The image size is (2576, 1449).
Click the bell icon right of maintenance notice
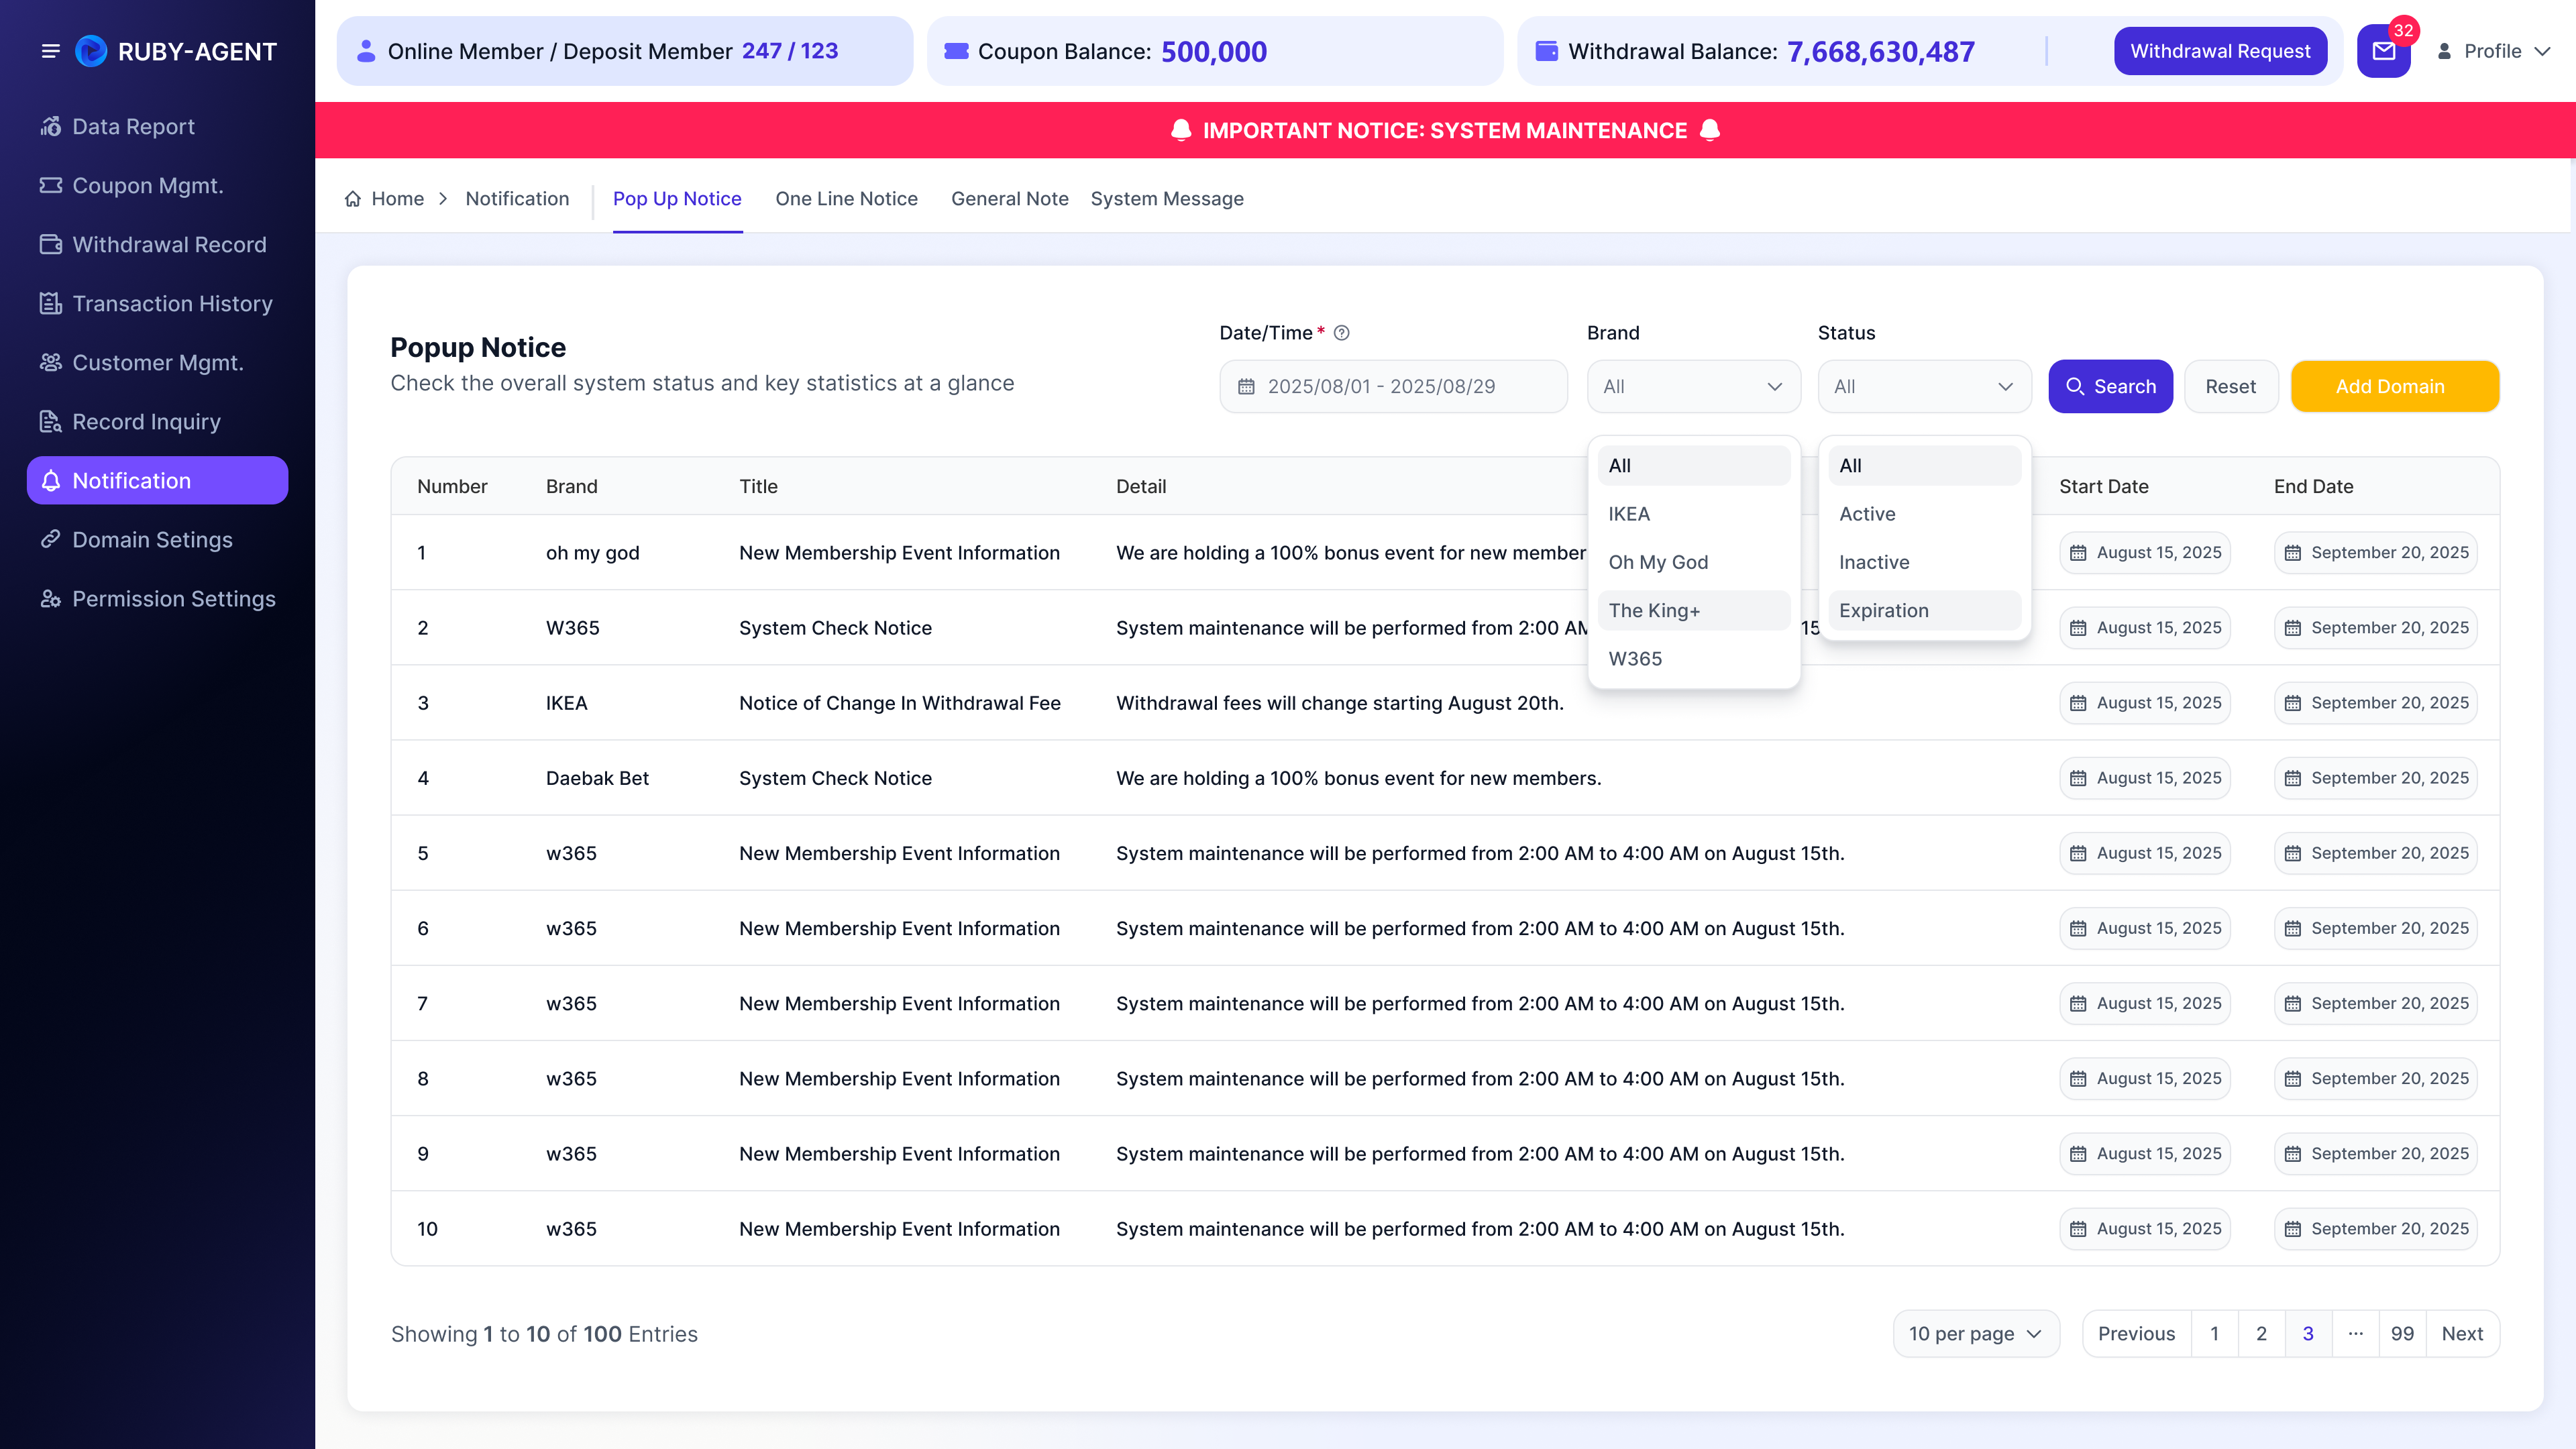[1710, 130]
